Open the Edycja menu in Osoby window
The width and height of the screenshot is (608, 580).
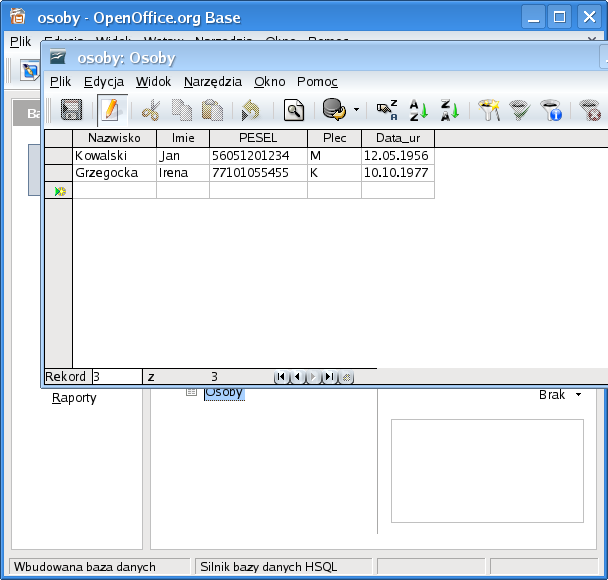pyautogui.click(x=104, y=82)
